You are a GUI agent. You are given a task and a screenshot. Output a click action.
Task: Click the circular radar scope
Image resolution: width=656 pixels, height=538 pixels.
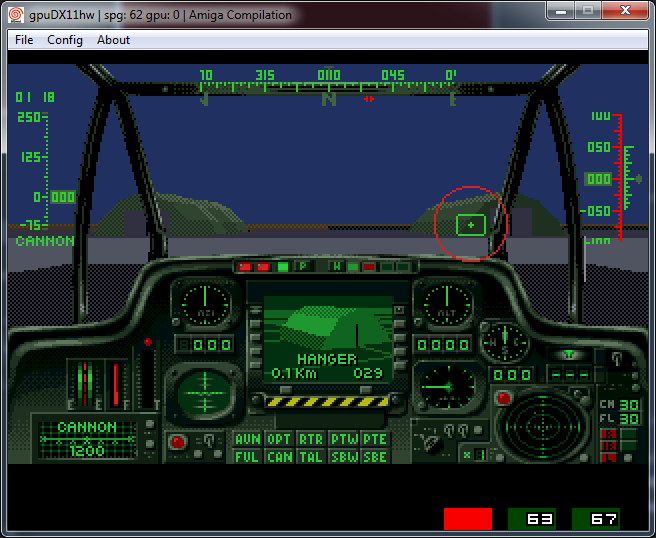click(543, 426)
